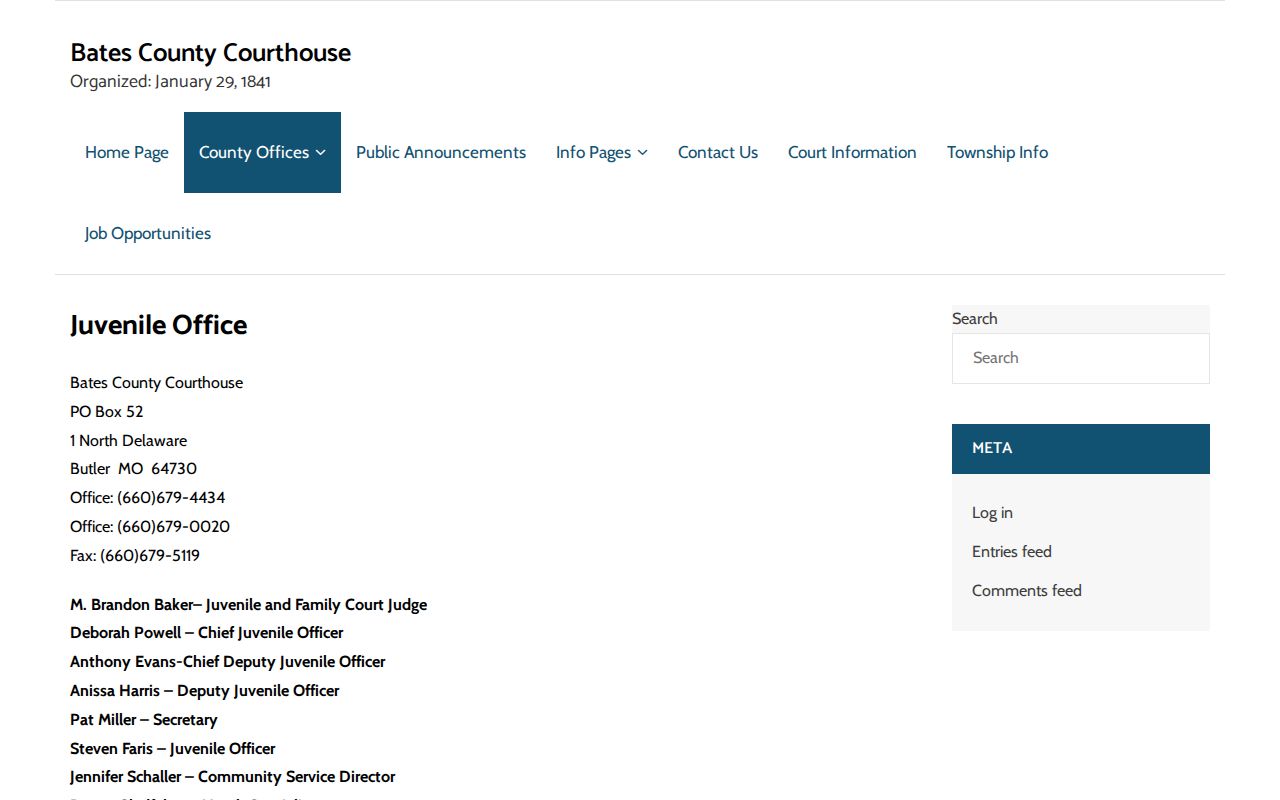The width and height of the screenshot is (1280, 800).
Task: Click the Juvenile Office heading
Action: click(x=158, y=325)
